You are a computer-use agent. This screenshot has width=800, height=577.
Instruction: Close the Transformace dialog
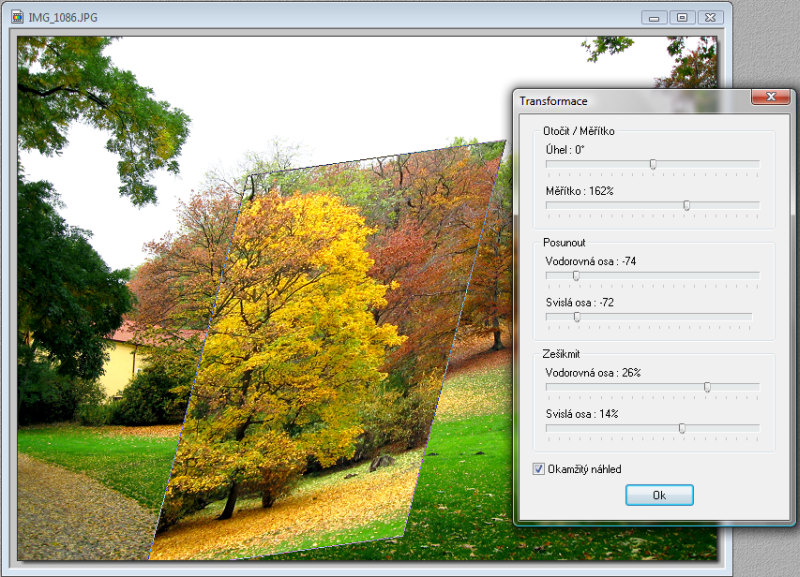(771, 96)
